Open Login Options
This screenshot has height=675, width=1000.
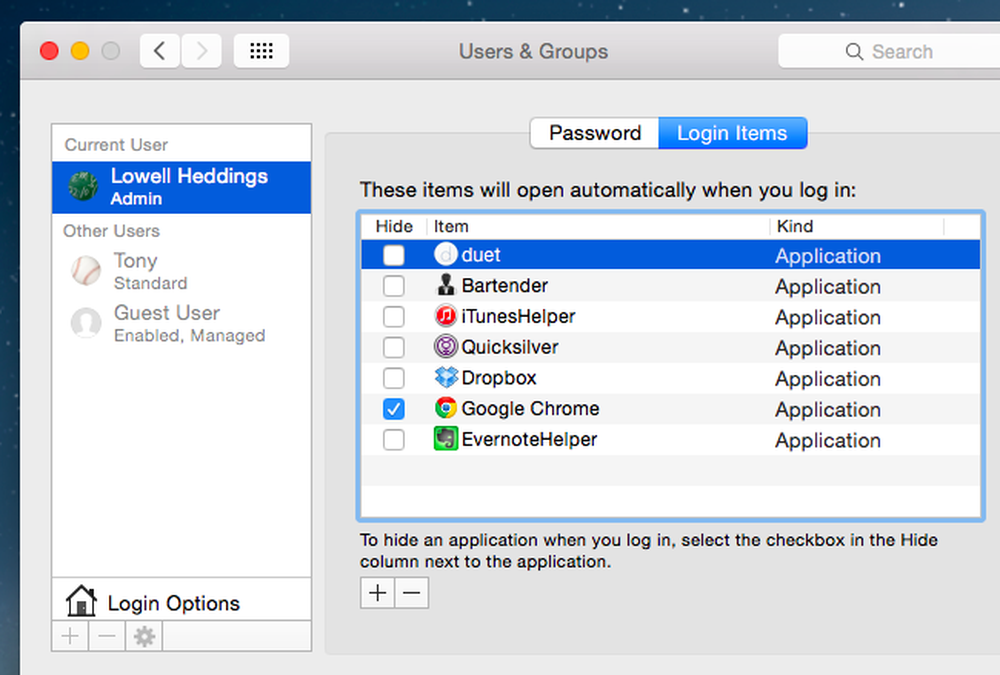click(x=182, y=600)
